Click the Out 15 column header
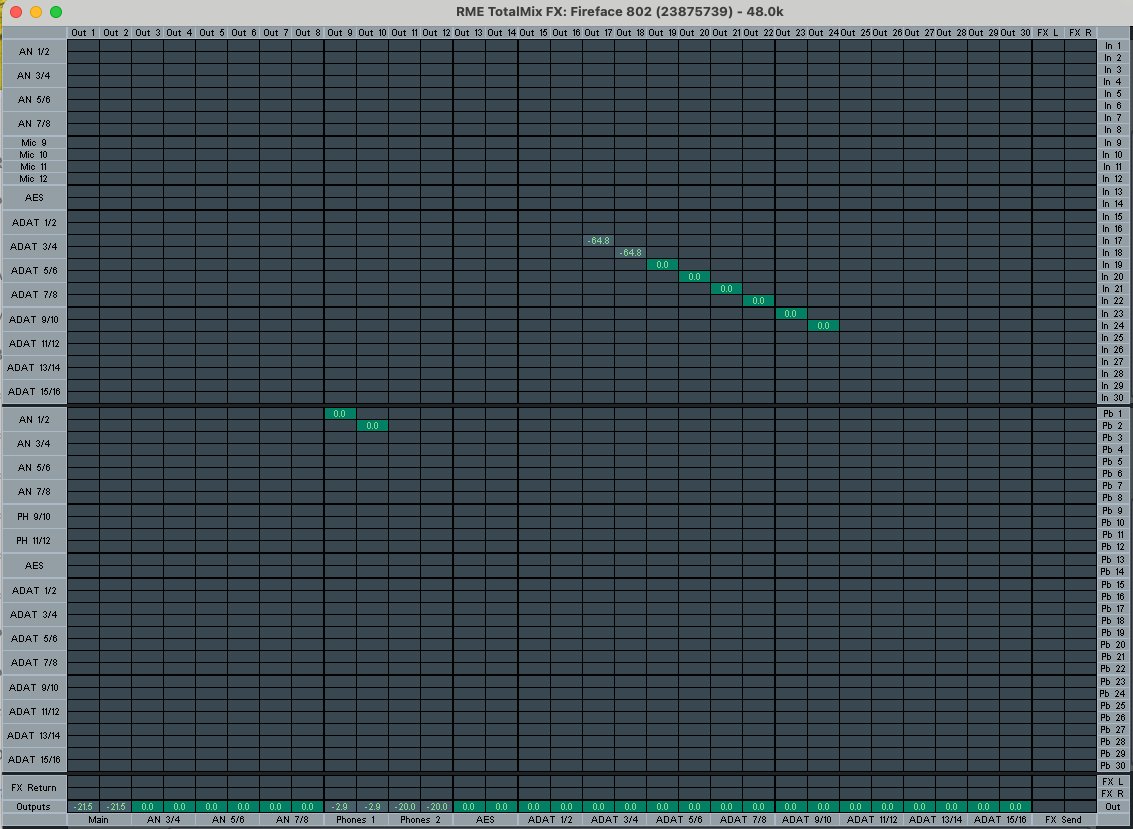 533,33
